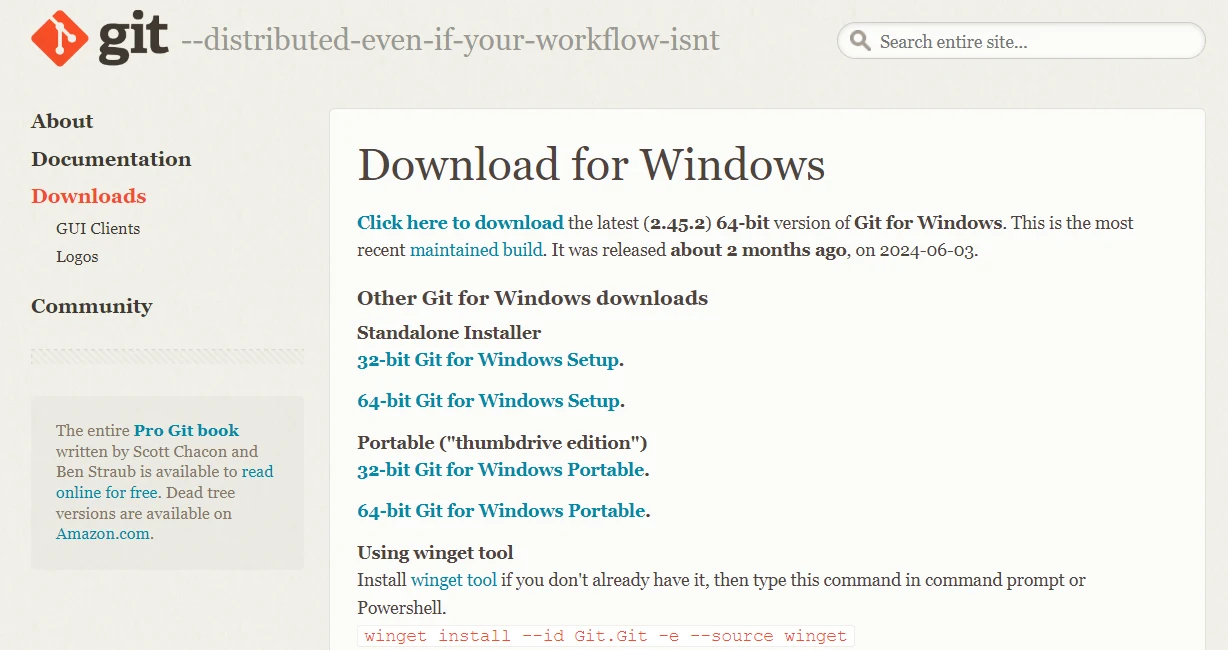Open the maintained build link
The image size is (1228, 650).
476,249
